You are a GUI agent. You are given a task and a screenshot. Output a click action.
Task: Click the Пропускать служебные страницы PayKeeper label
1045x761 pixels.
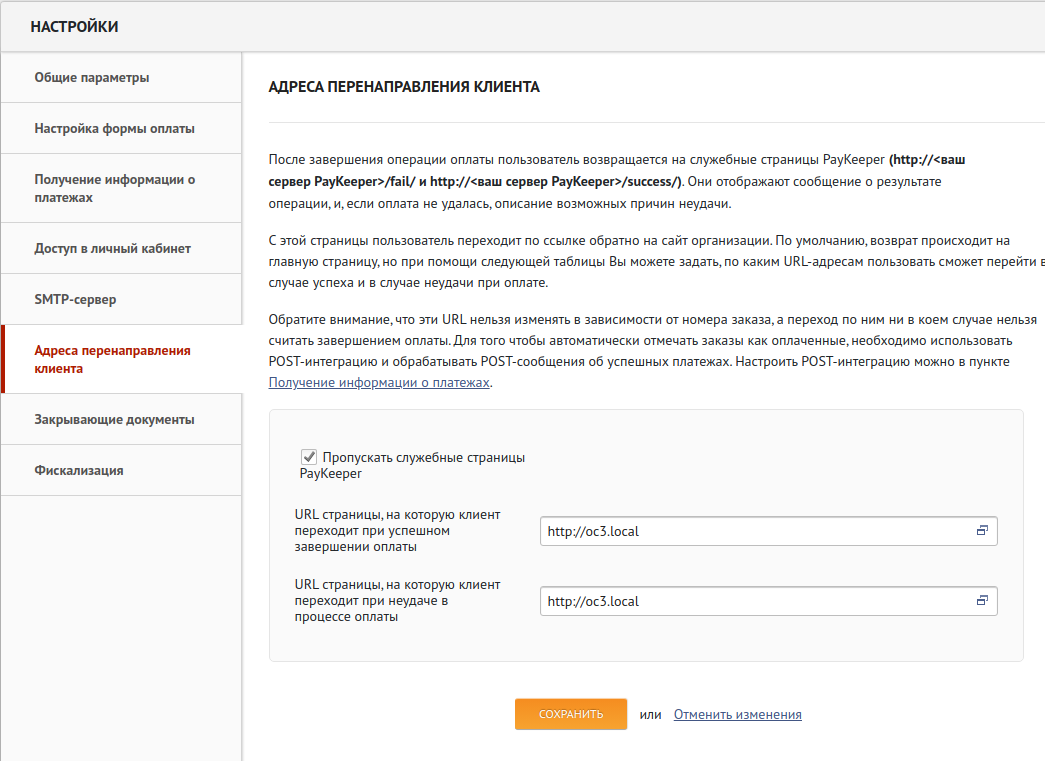point(422,458)
